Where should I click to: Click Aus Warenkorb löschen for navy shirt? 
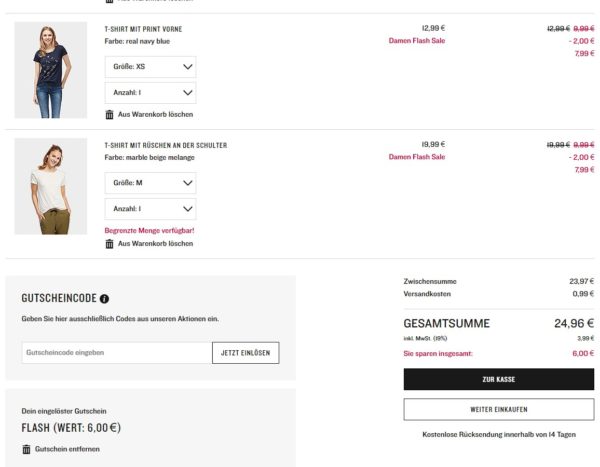pyautogui.click(x=155, y=114)
